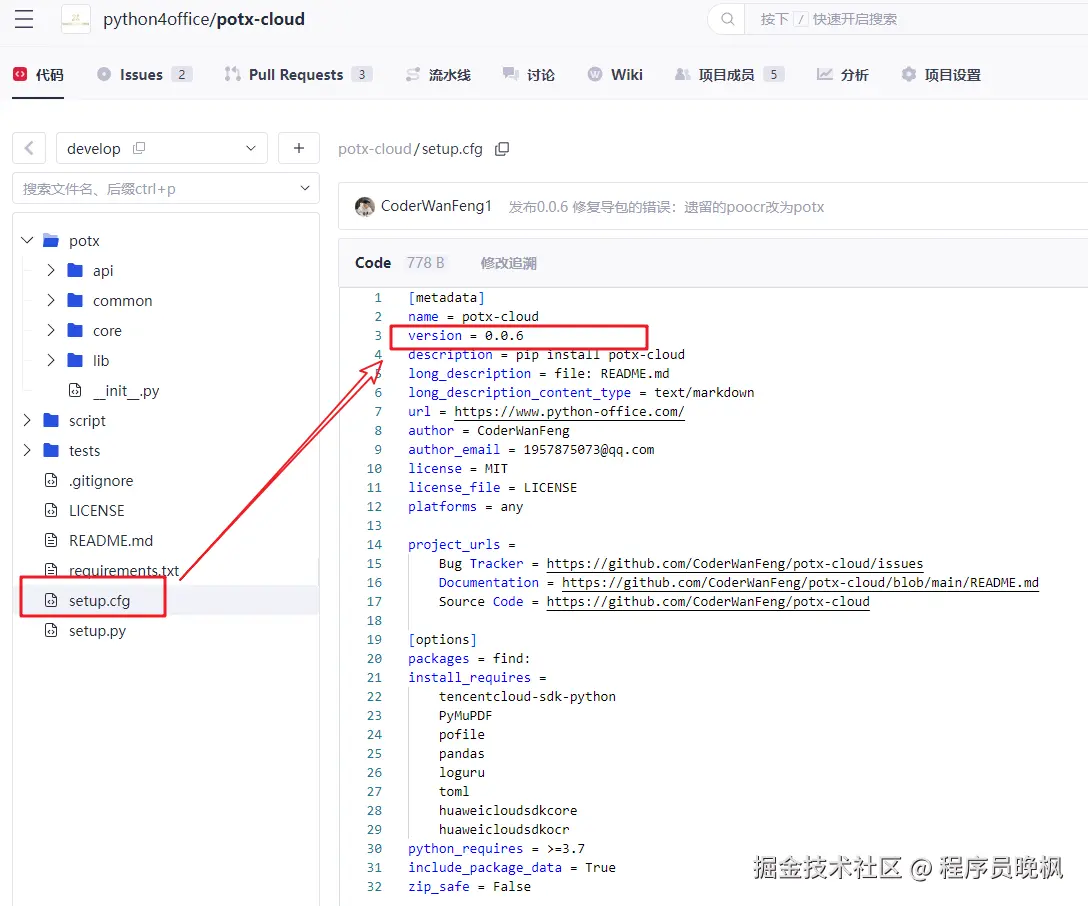Viewport: 1088px width, 906px height.
Task: Open the LICENSE file
Action: pyautogui.click(x=96, y=510)
